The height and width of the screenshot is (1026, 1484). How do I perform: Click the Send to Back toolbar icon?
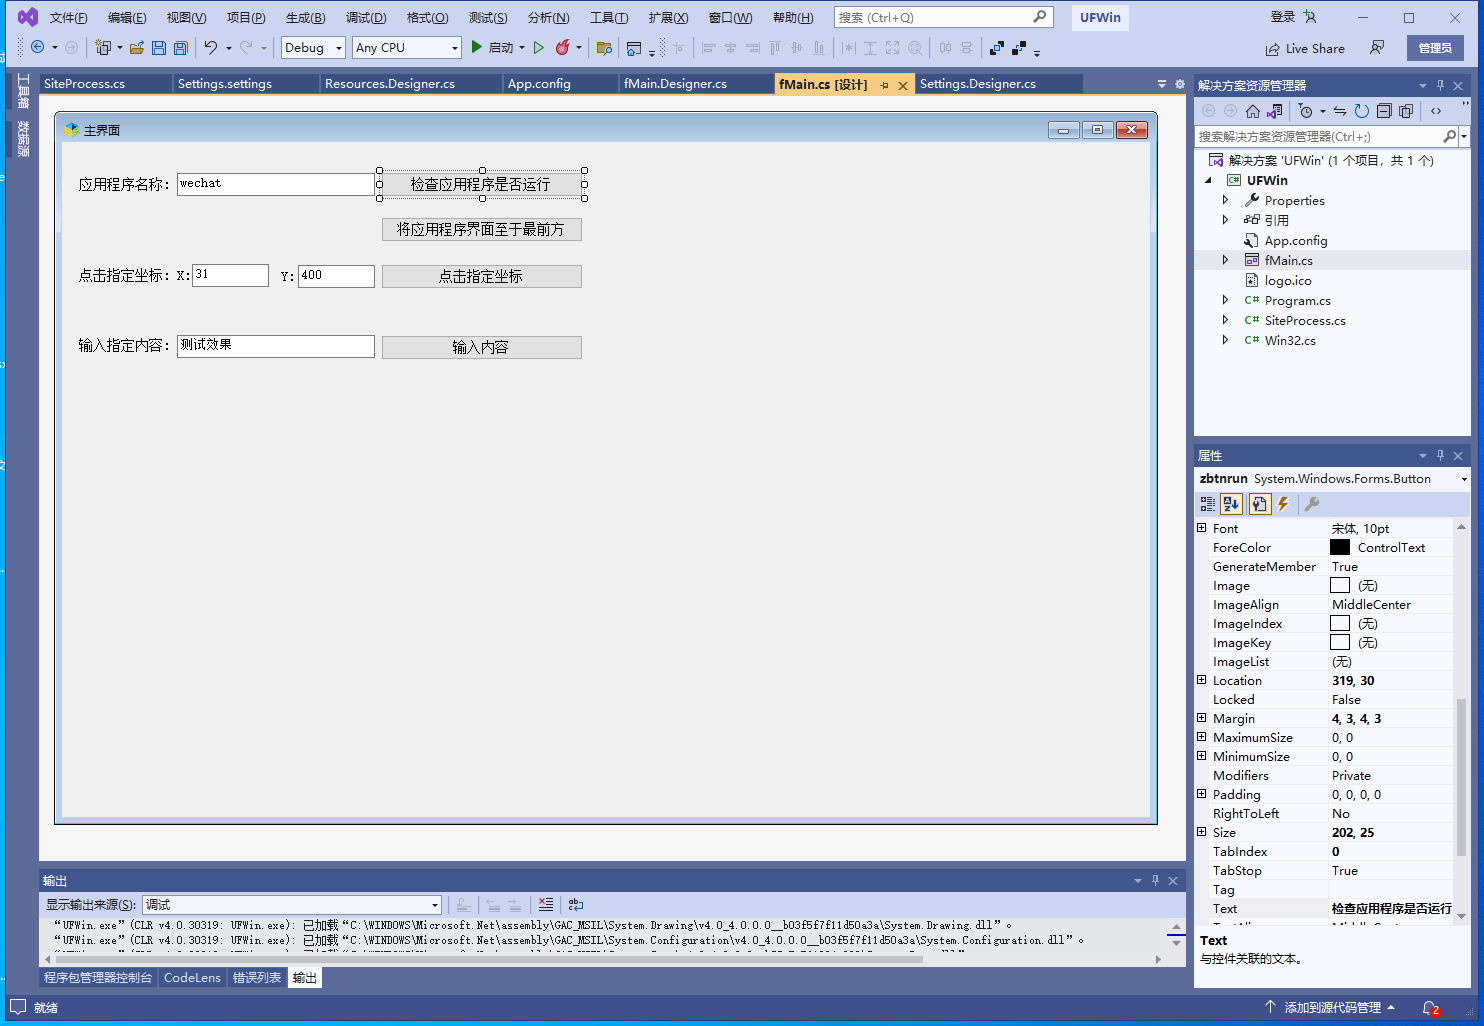point(1019,47)
